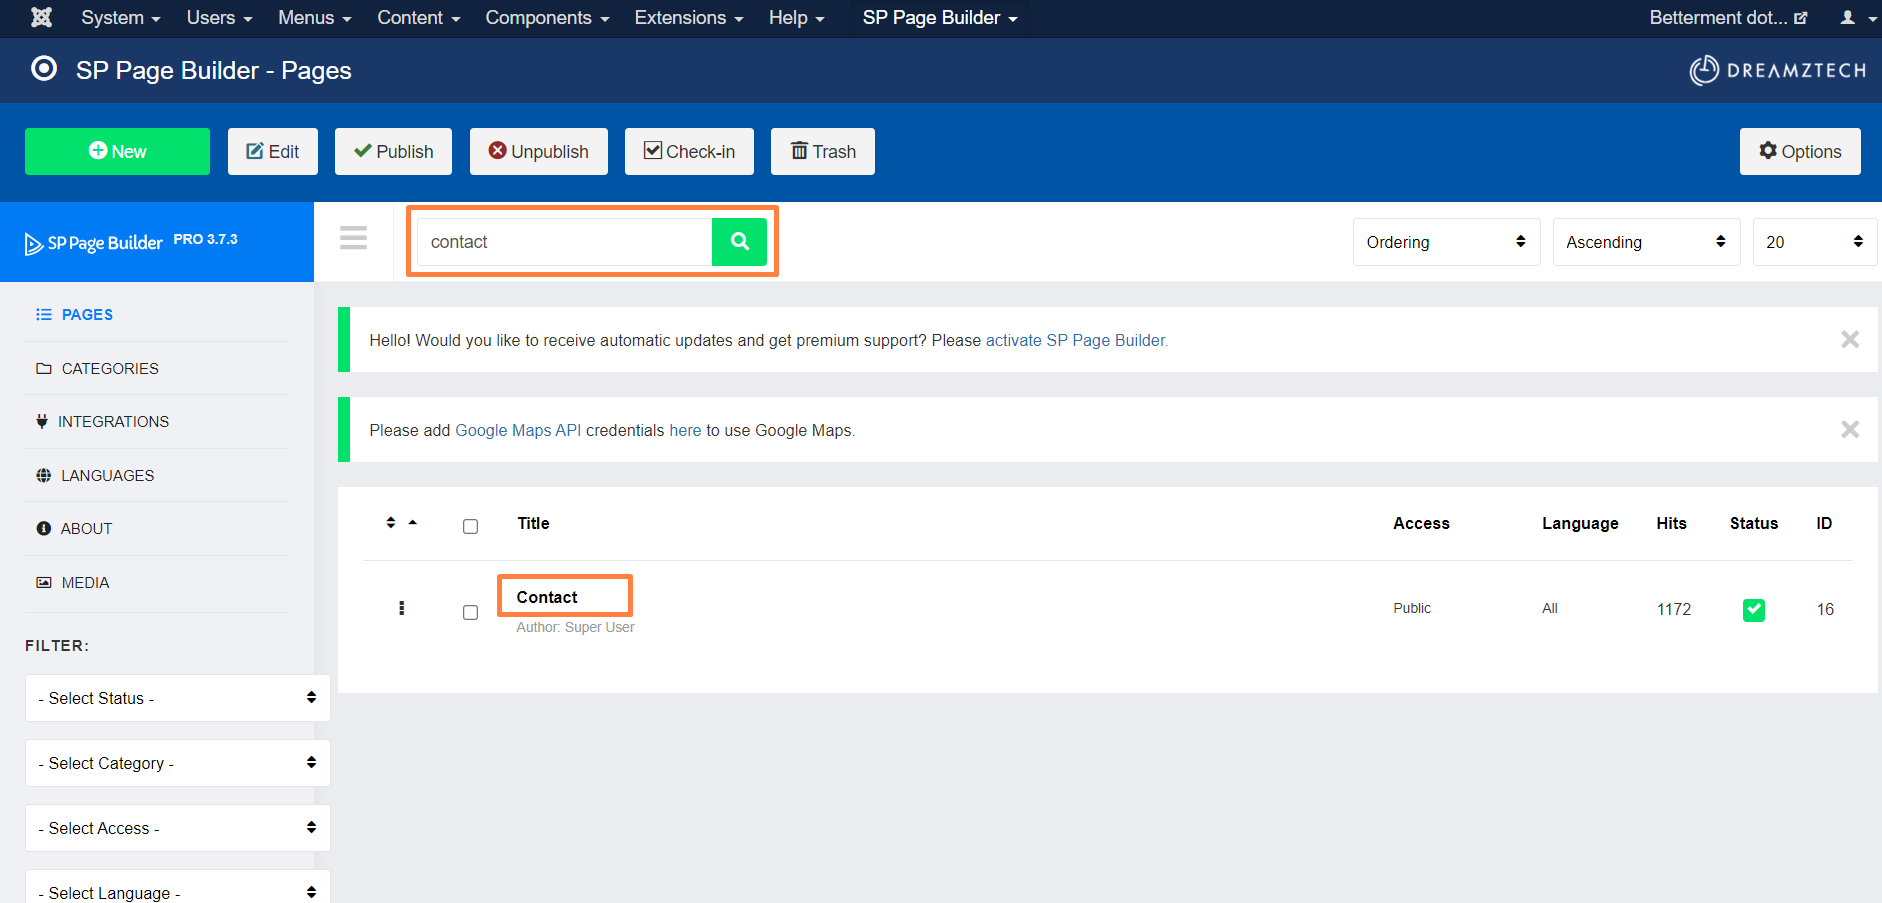The image size is (1882, 903).
Task: Toggle the select-all checkbox in header
Action: pyautogui.click(x=470, y=526)
